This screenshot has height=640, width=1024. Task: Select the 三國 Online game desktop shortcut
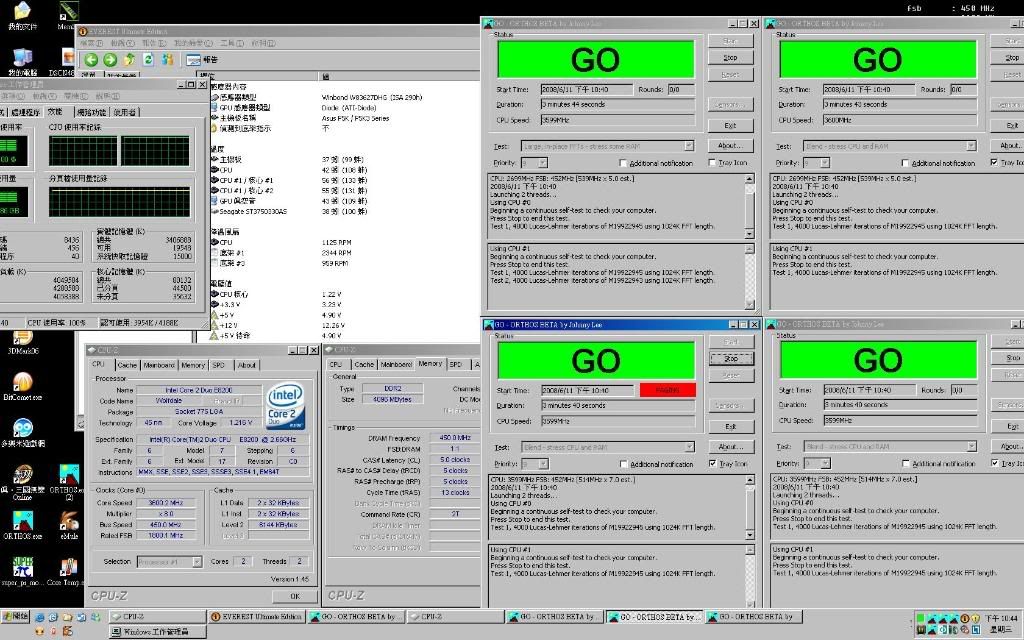[24, 483]
